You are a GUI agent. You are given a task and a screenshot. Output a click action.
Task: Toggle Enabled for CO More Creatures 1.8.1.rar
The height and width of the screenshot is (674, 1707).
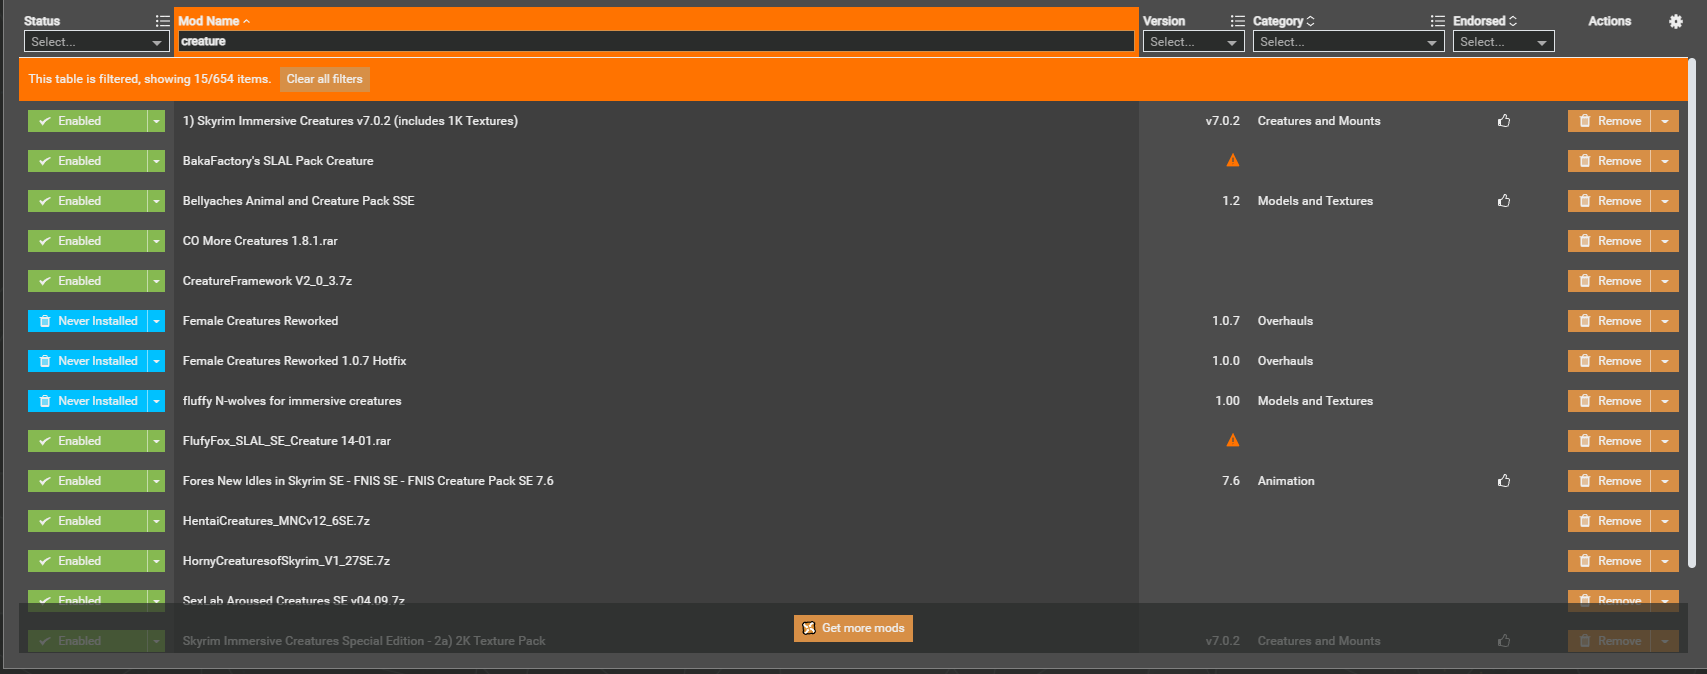tap(87, 241)
